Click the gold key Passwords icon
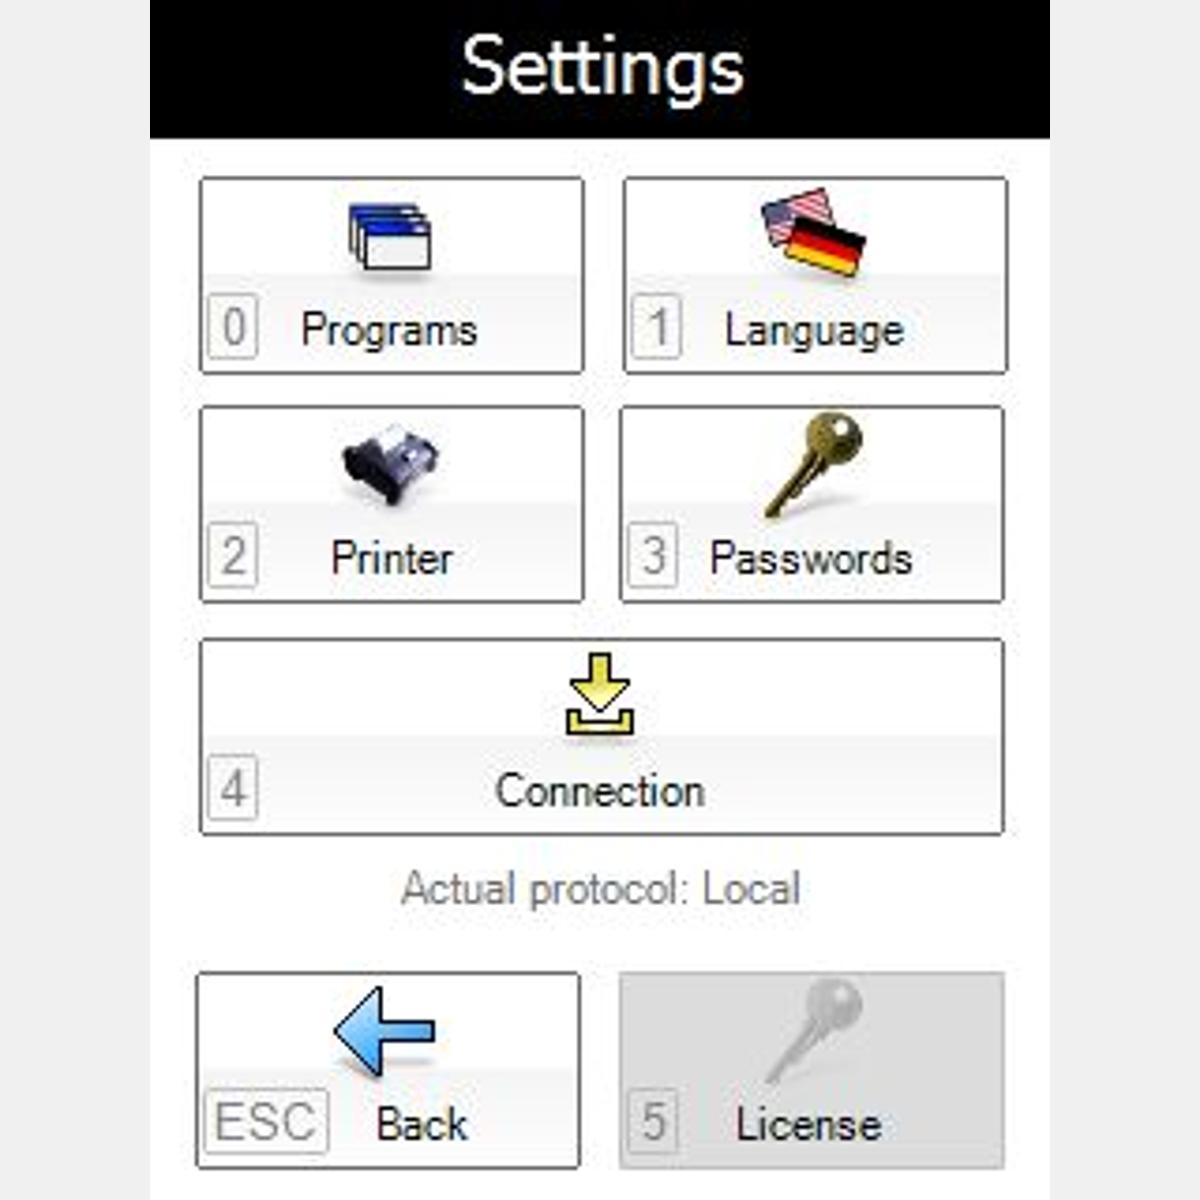Screen dimensions: 1200x1200 [813, 464]
